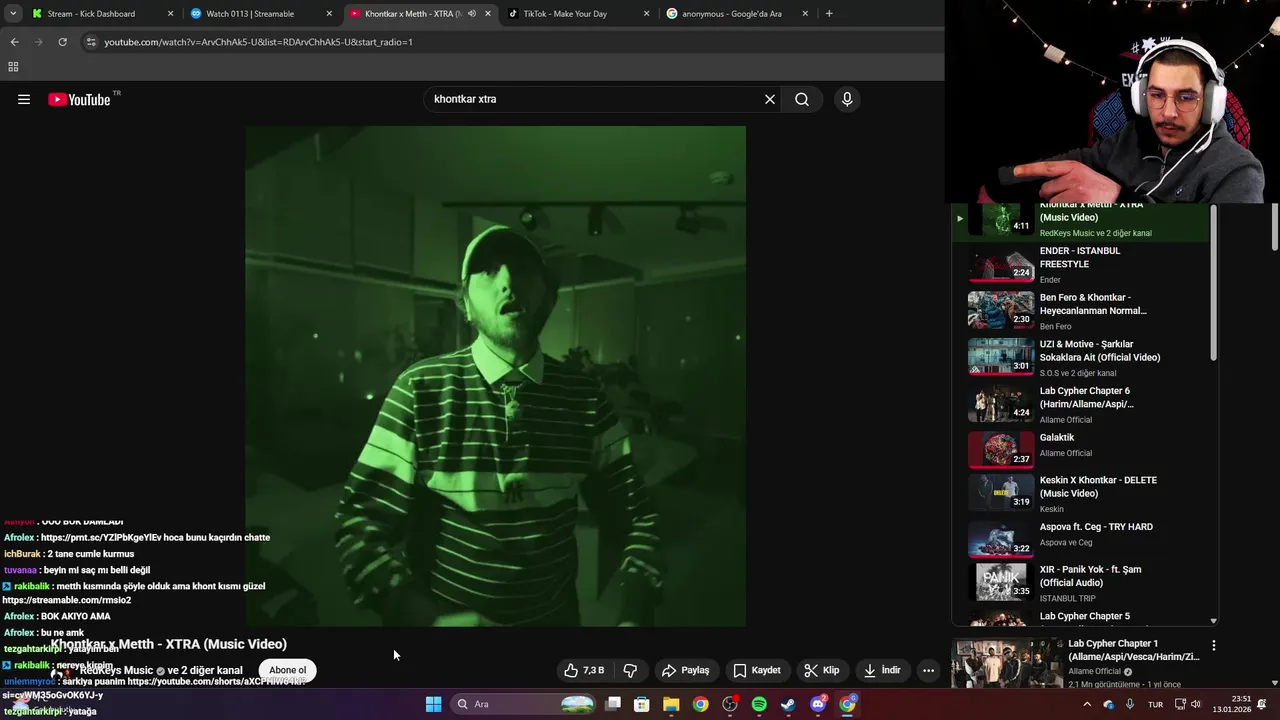
Task: Dislike the video
Action: [630, 670]
